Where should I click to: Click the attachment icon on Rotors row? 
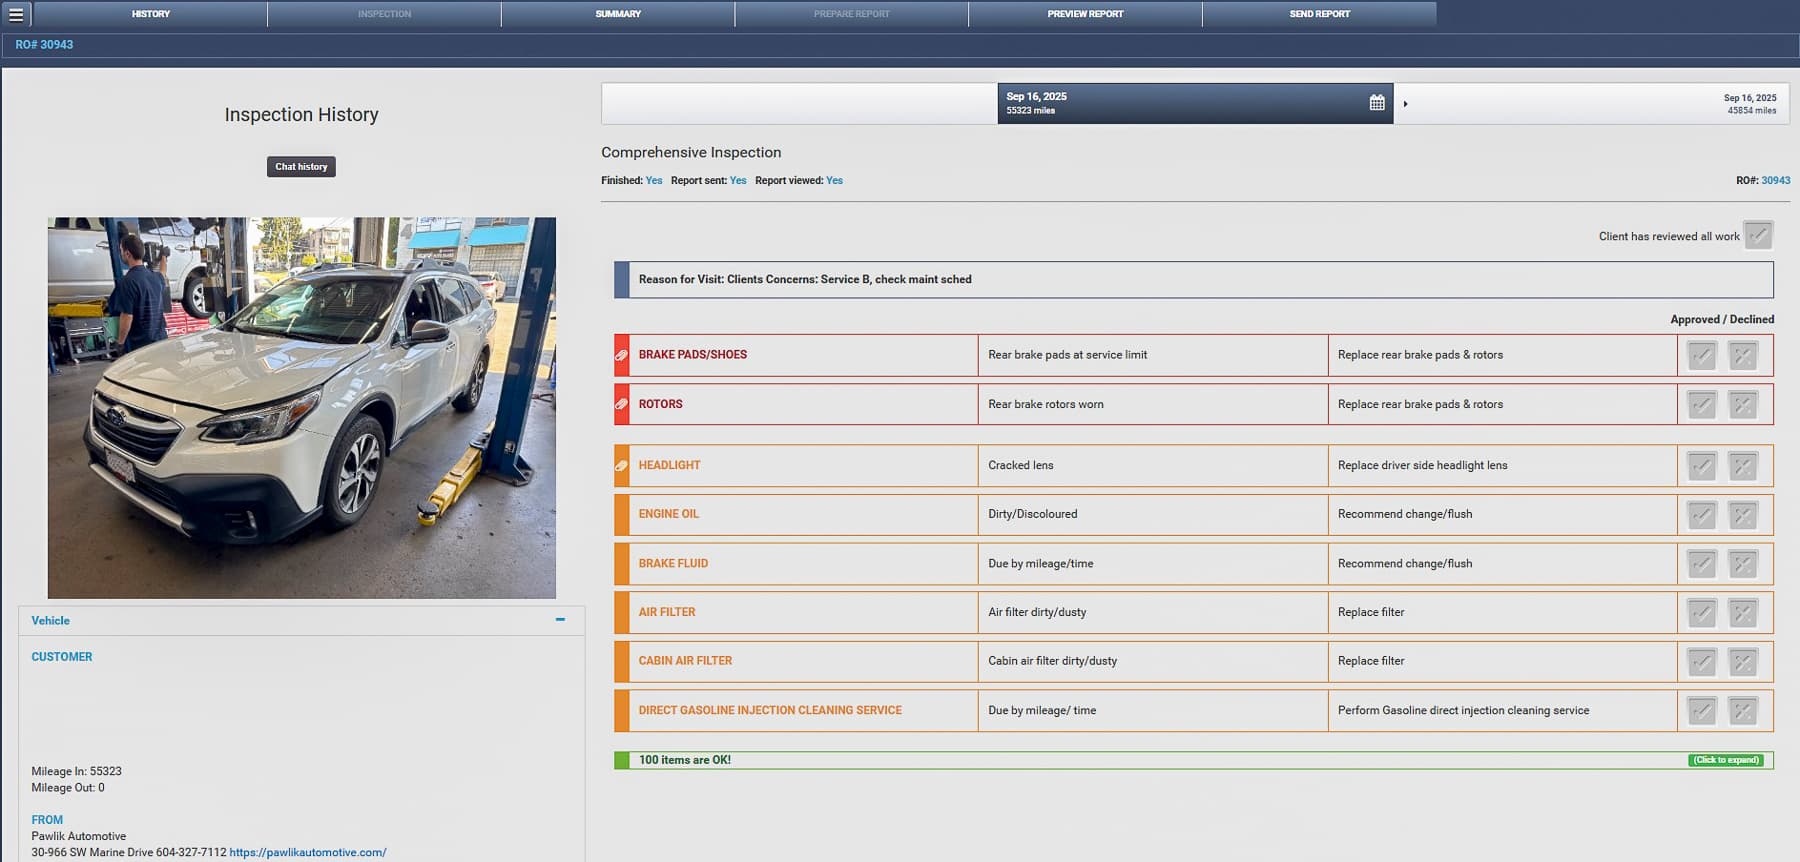pos(621,405)
